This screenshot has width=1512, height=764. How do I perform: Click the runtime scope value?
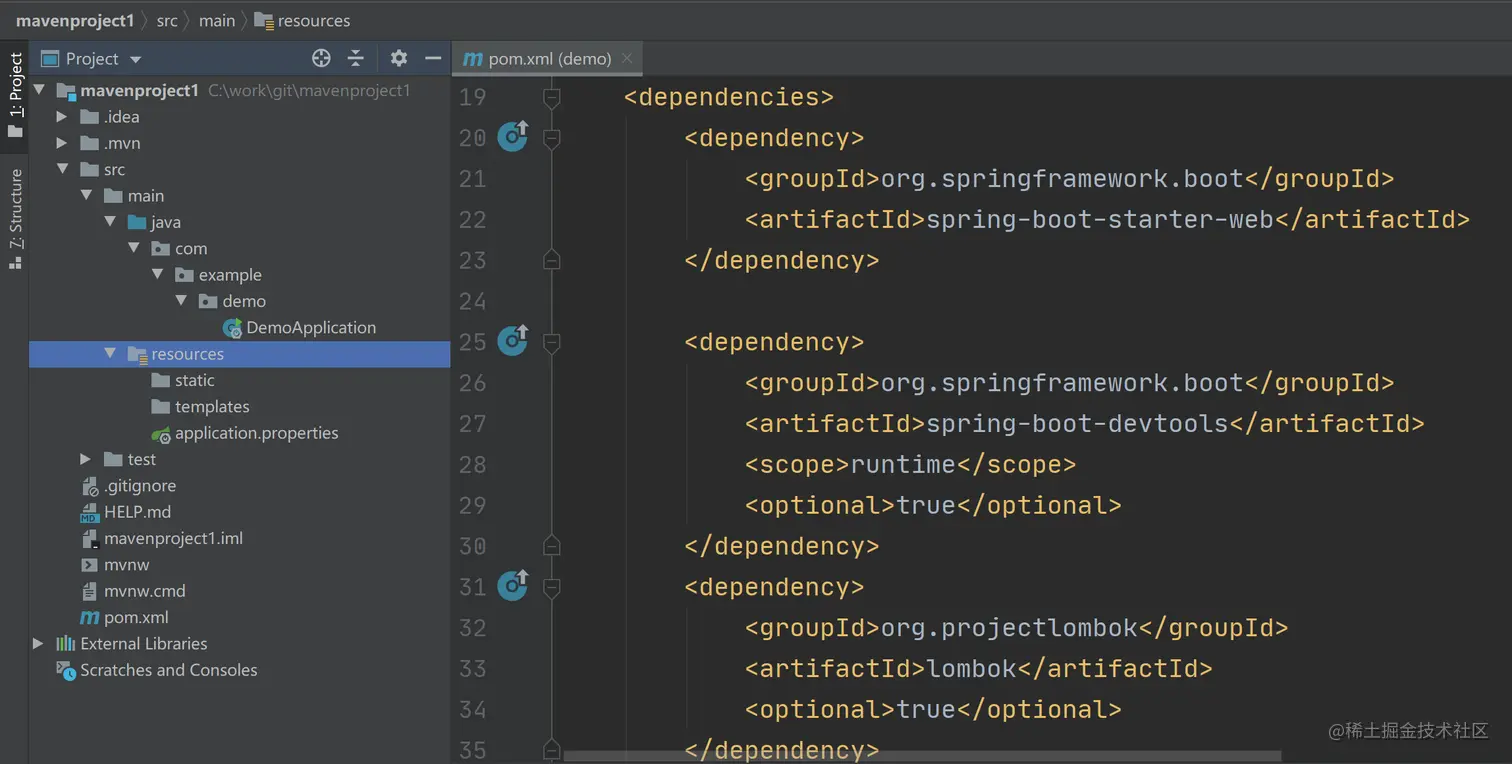pyautogui.click(x=903, y=464)
